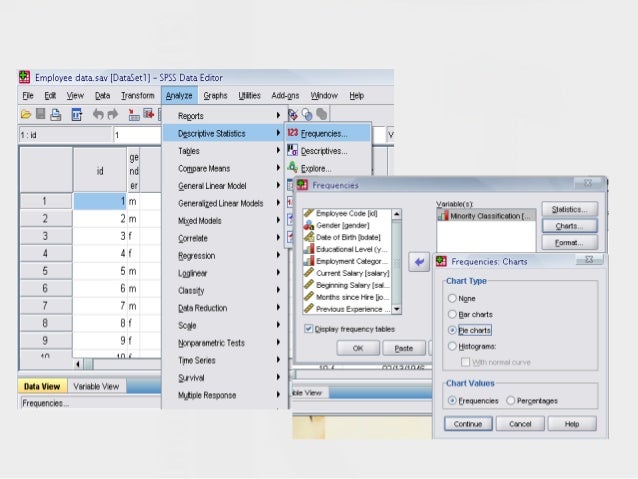Choose Frequencies... in the Descriptive Statistics submenu
638x479 pixels.
[329, 133]
